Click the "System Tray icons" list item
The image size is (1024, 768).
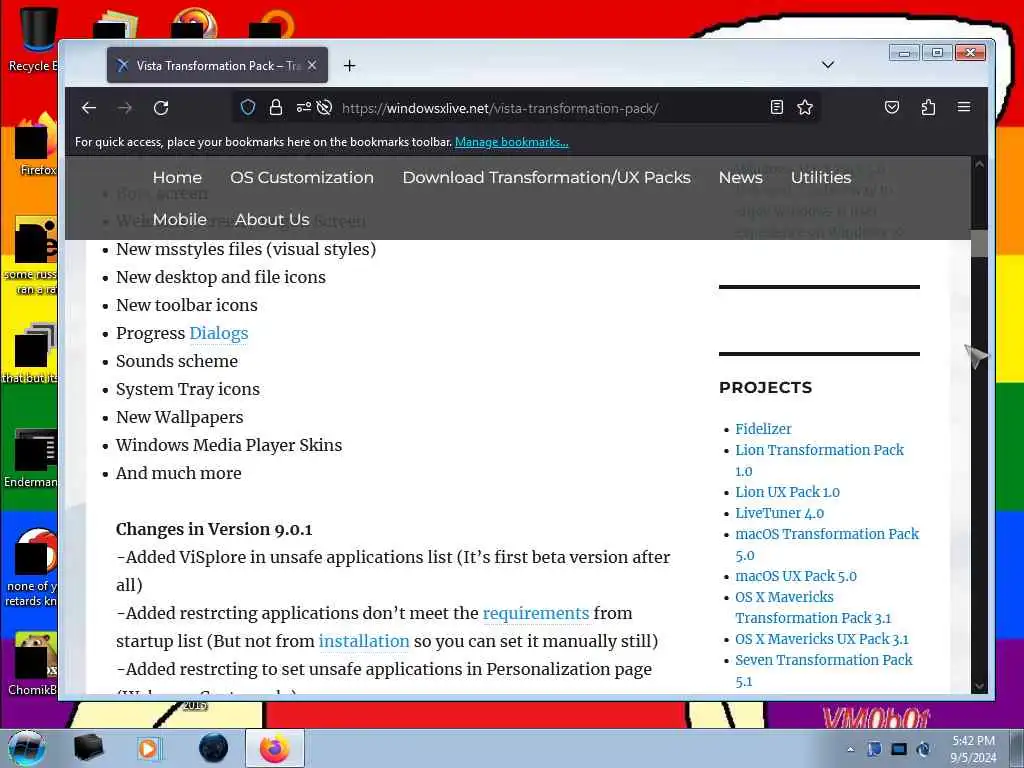(x=187, y=389)
